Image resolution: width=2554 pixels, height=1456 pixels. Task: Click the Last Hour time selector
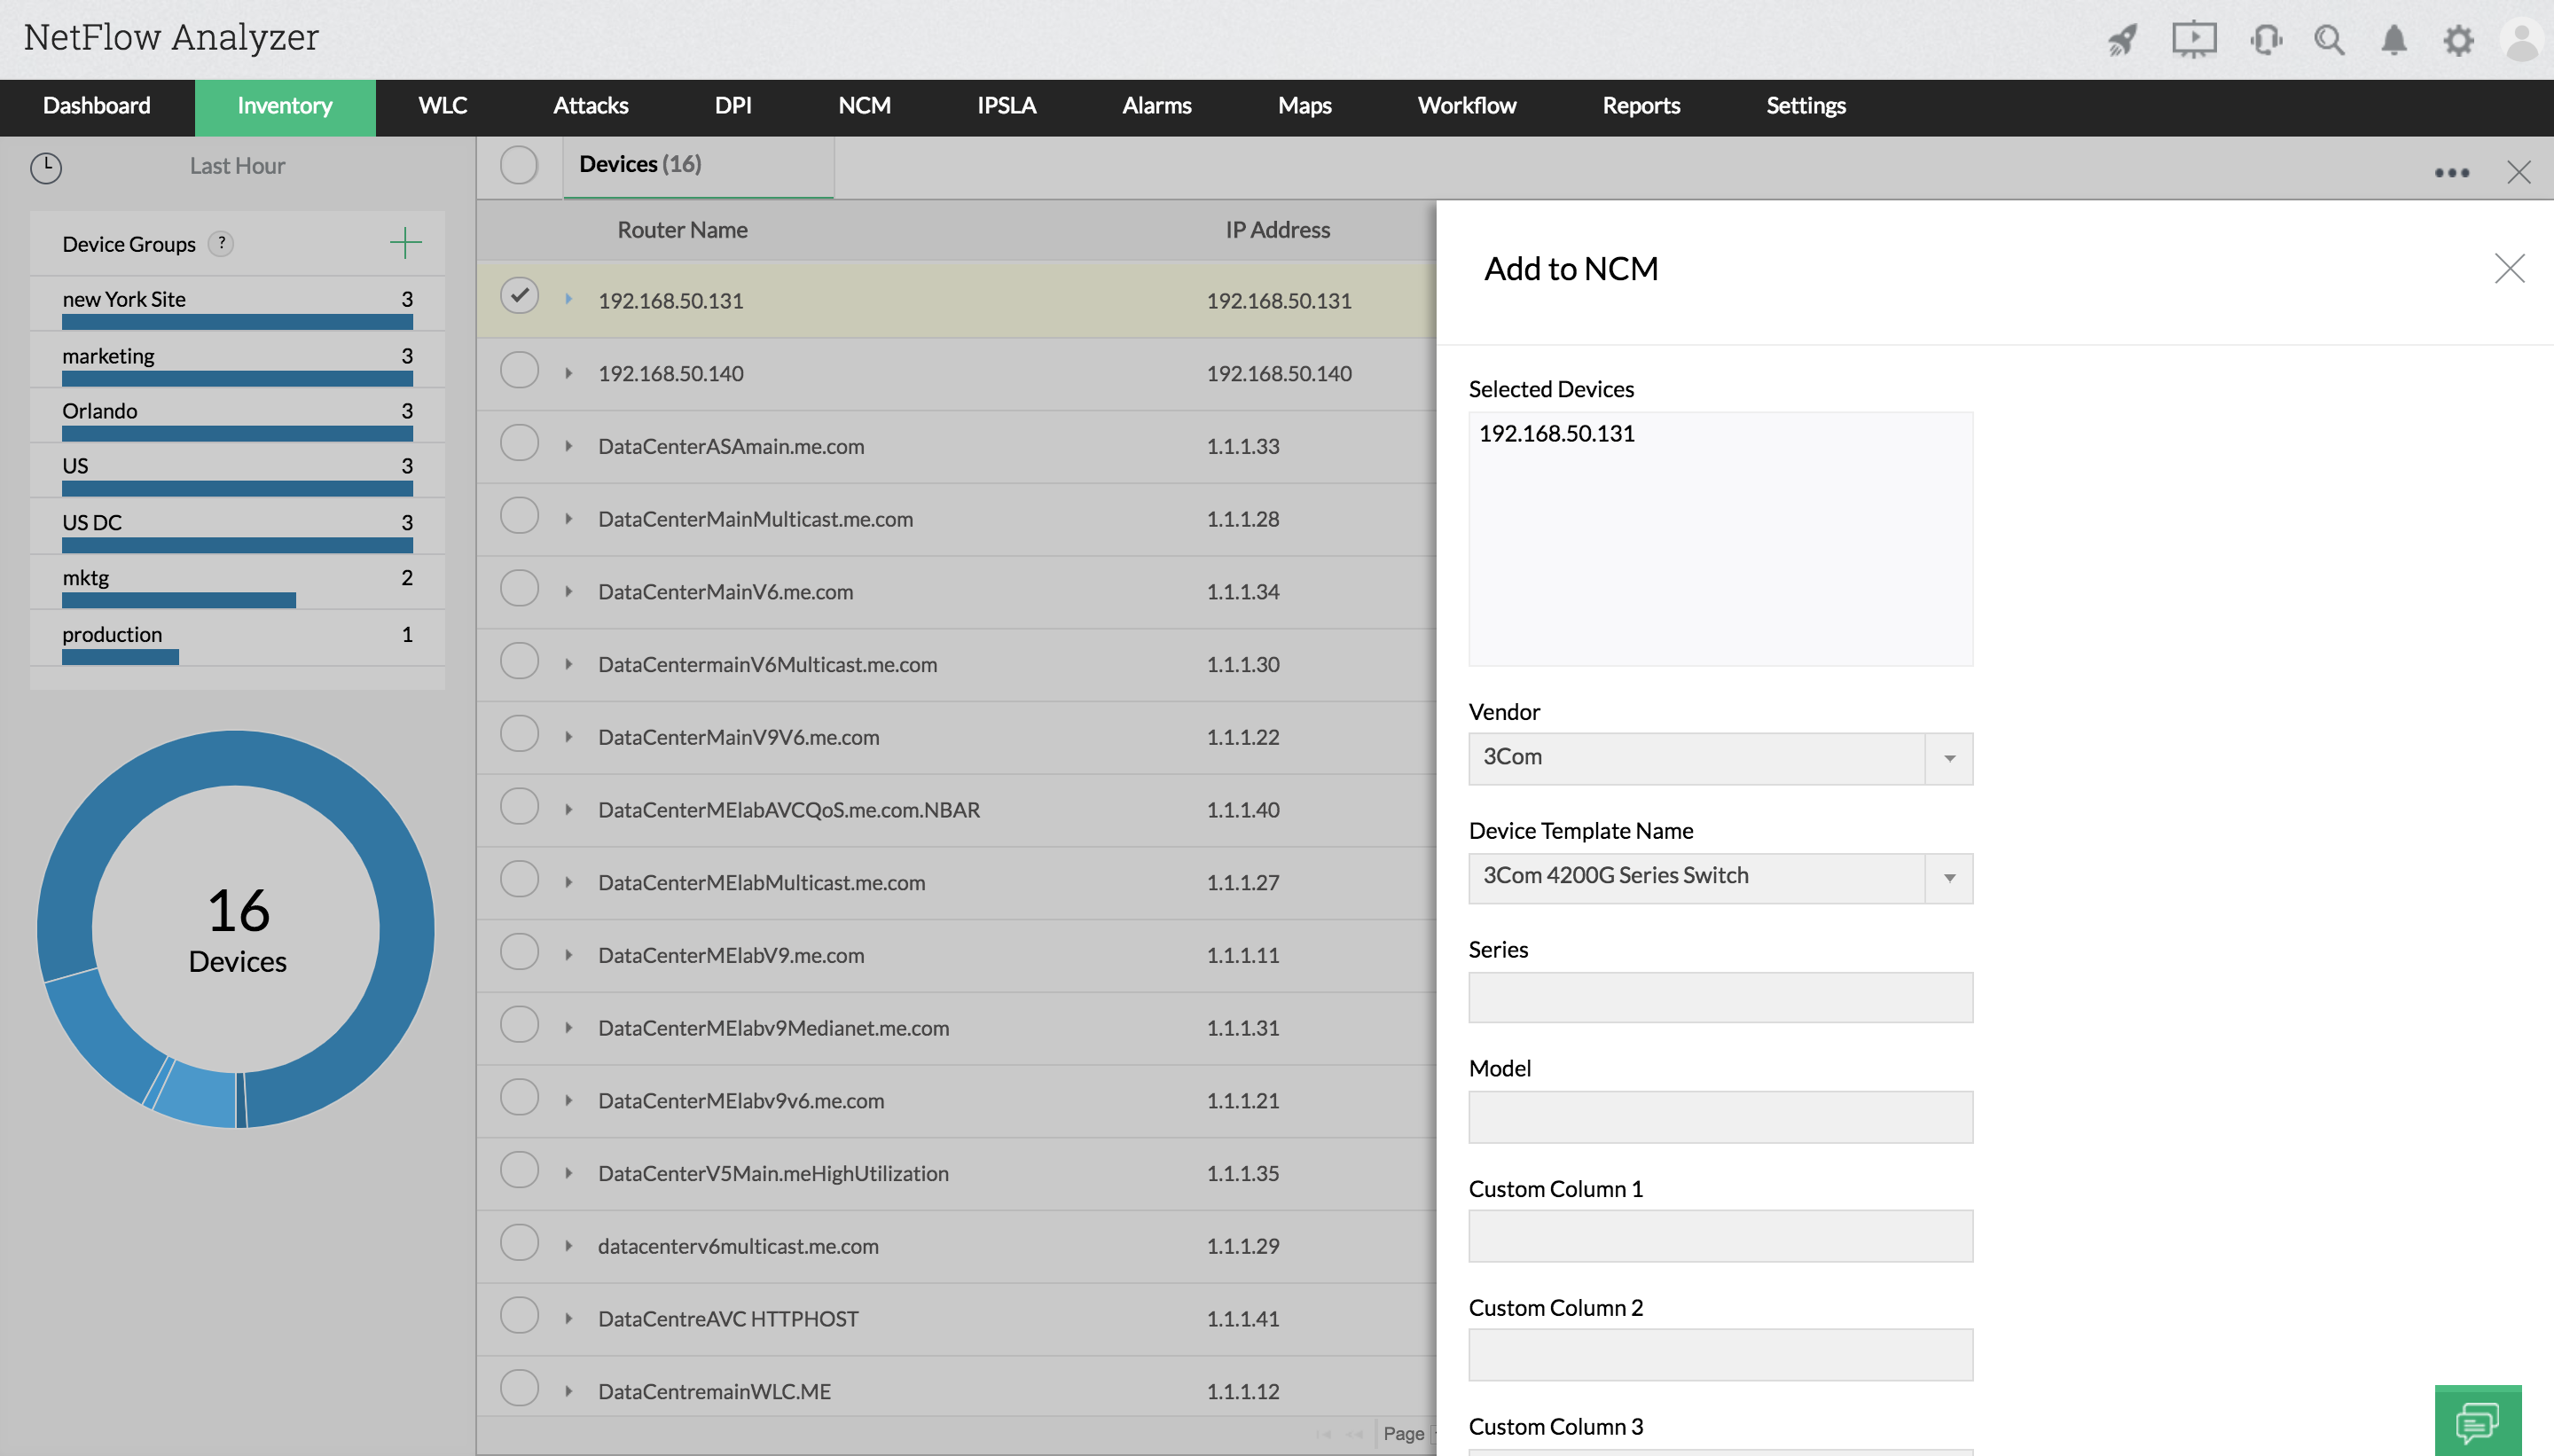237,166
